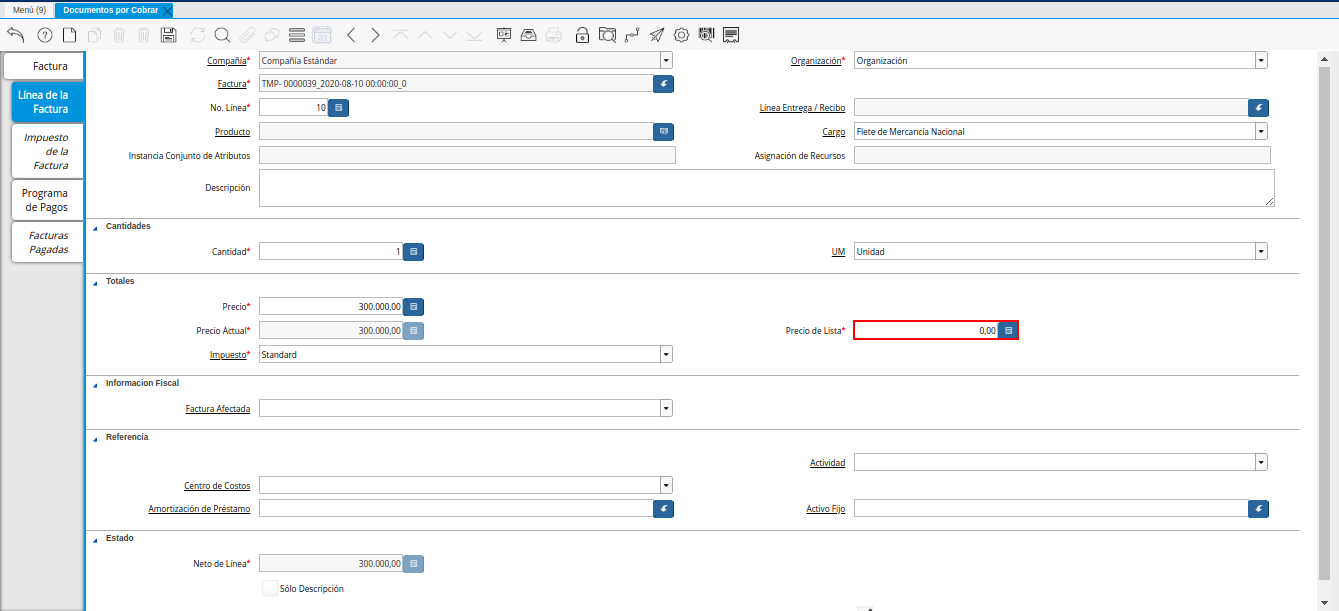
Task: Click the Factura Afectada label link
Action: tap(218, 409)
